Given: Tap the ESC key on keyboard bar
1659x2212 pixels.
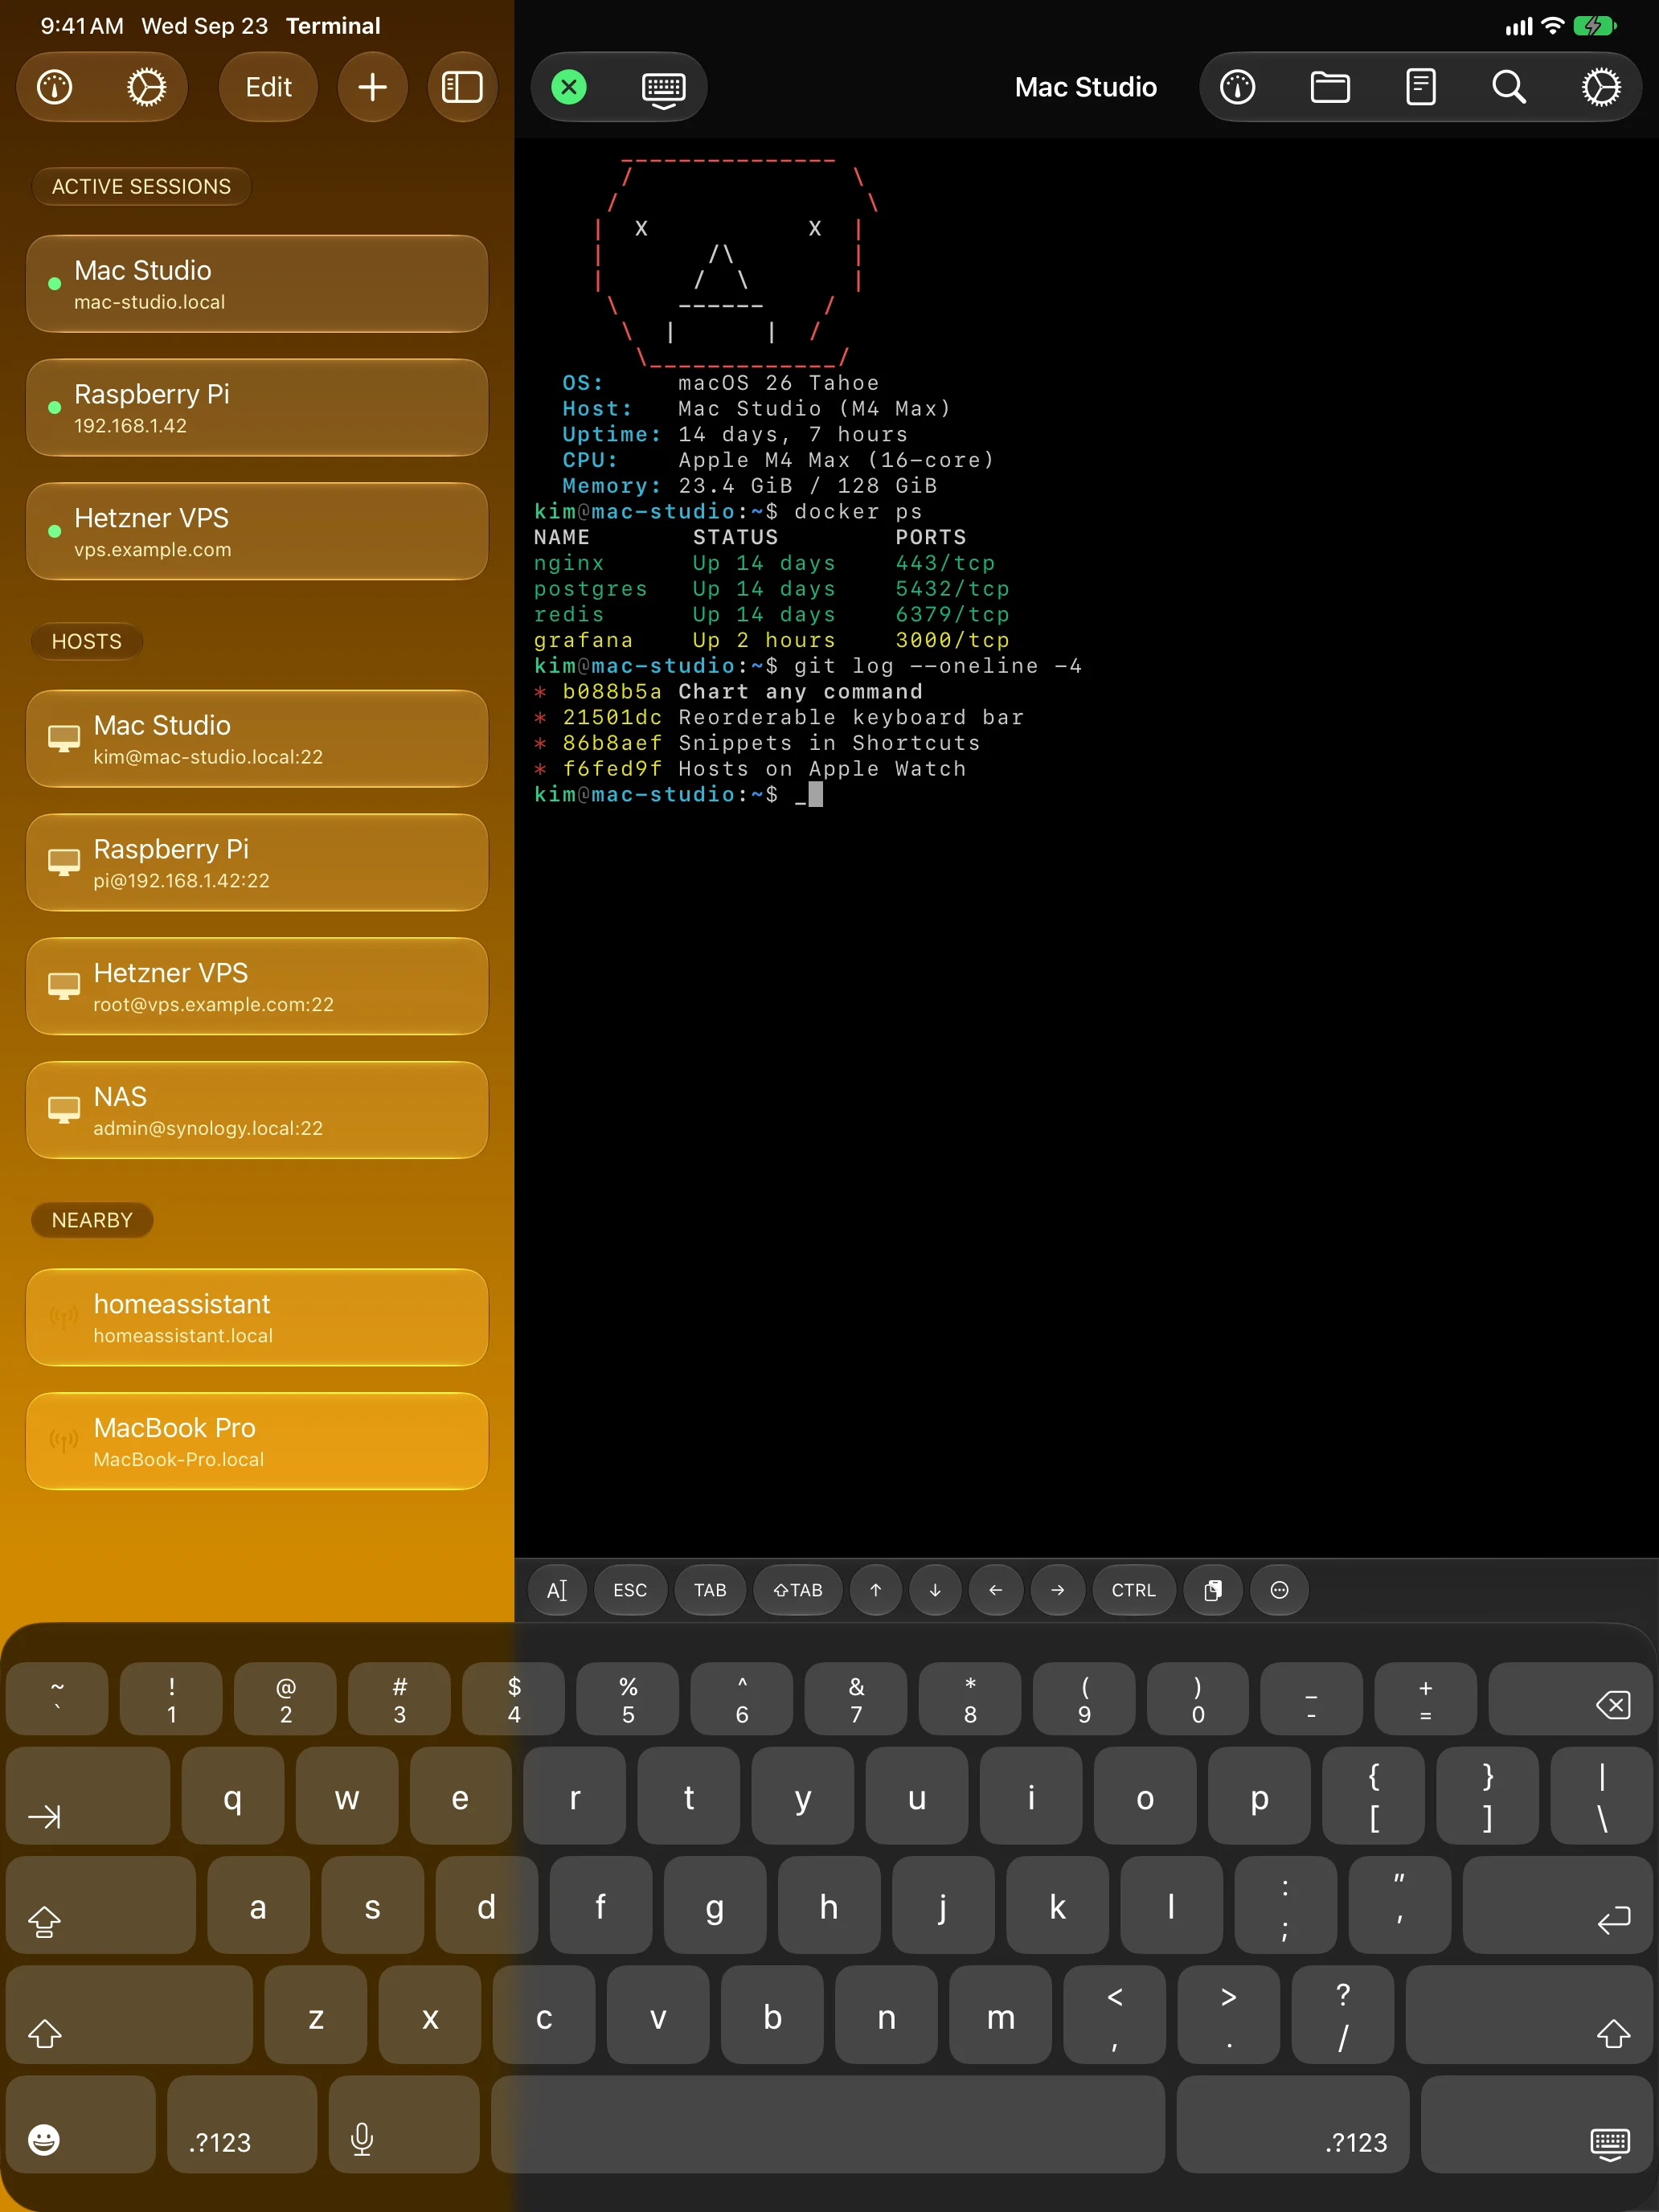Looking at the screenshot, I should coord(630,1590).
